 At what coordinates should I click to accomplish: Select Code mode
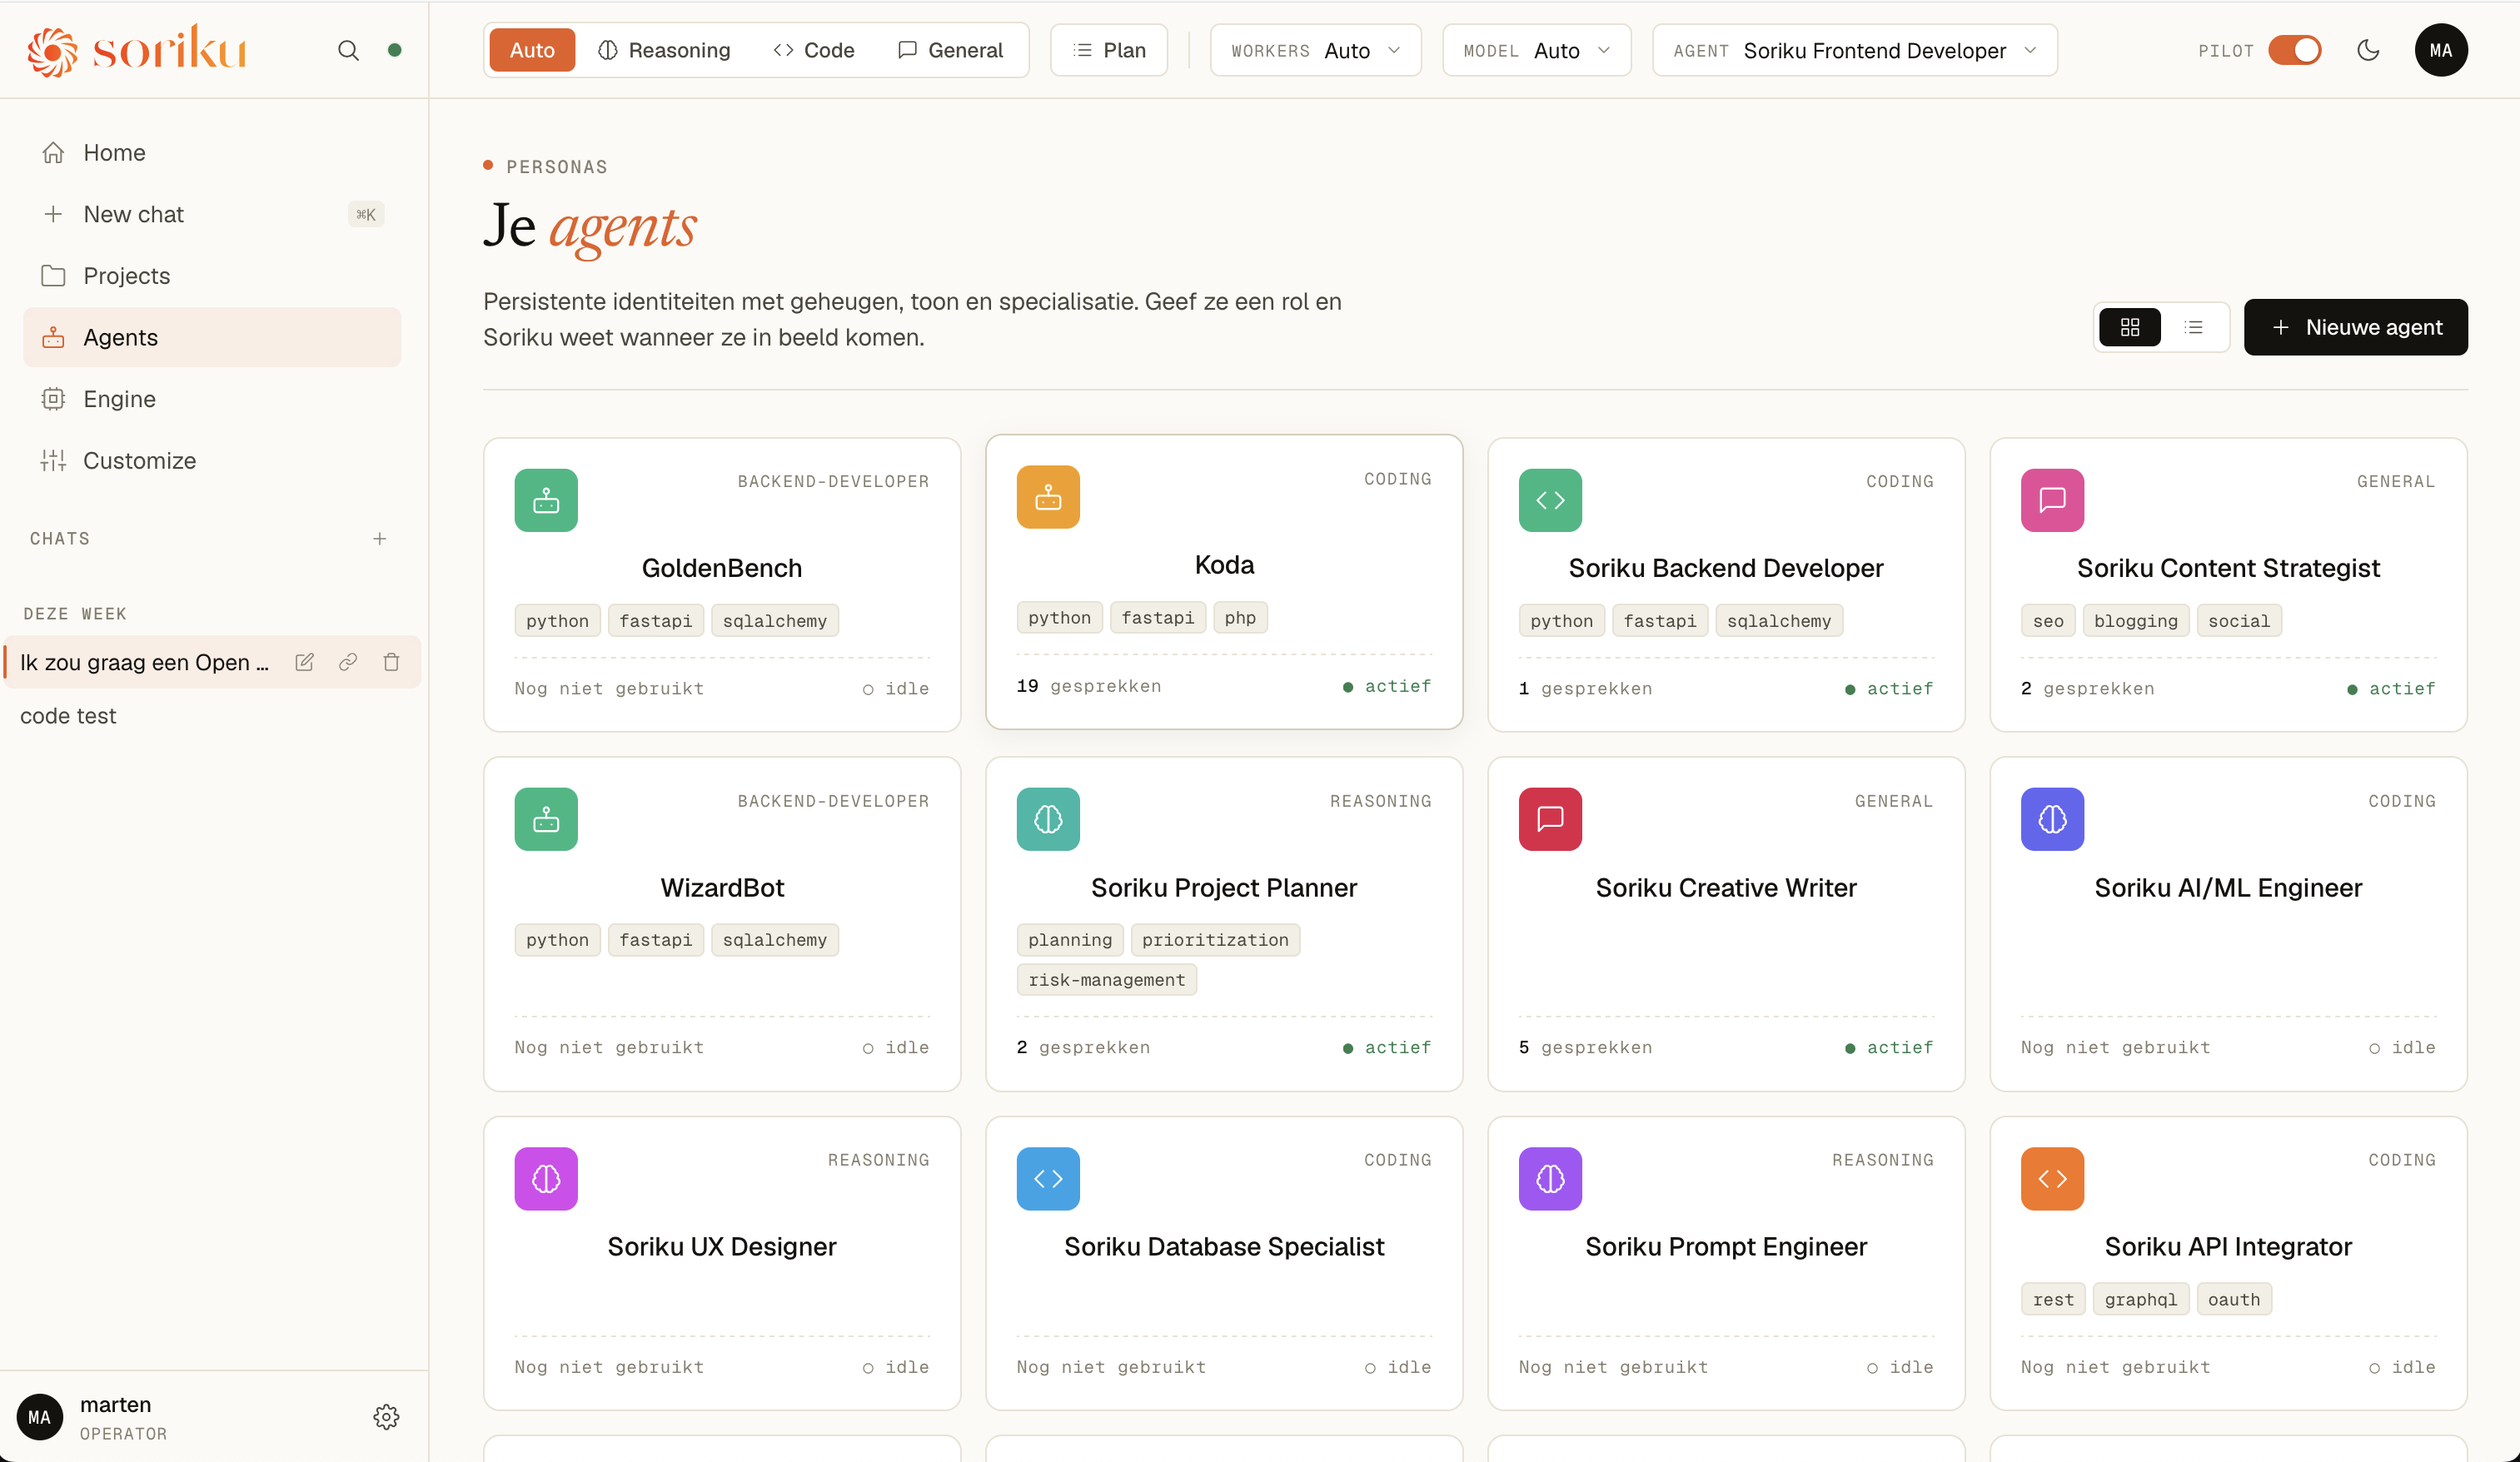(x=814, y=50)
